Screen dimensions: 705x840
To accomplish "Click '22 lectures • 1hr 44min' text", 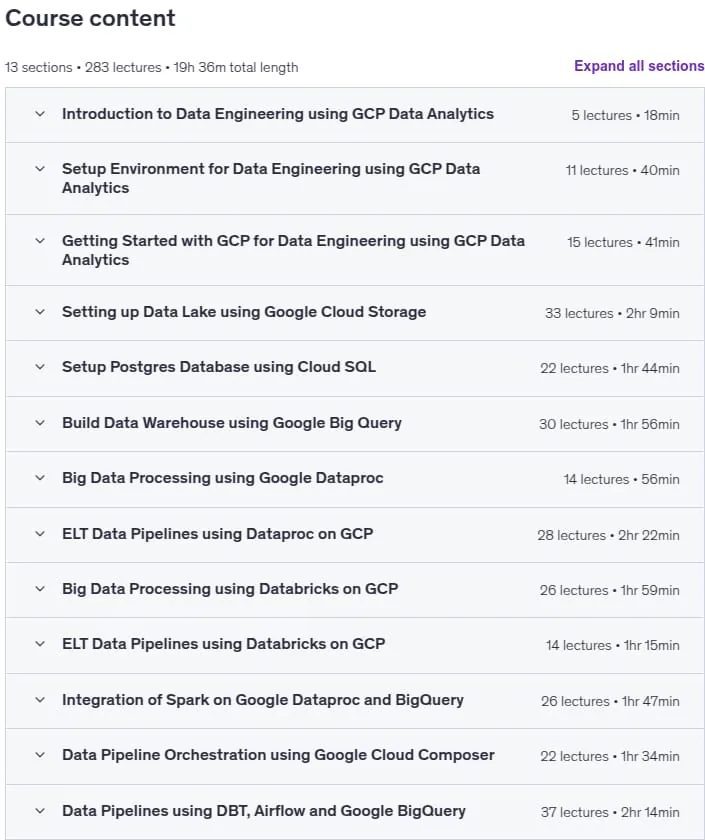I will (610, 369).
